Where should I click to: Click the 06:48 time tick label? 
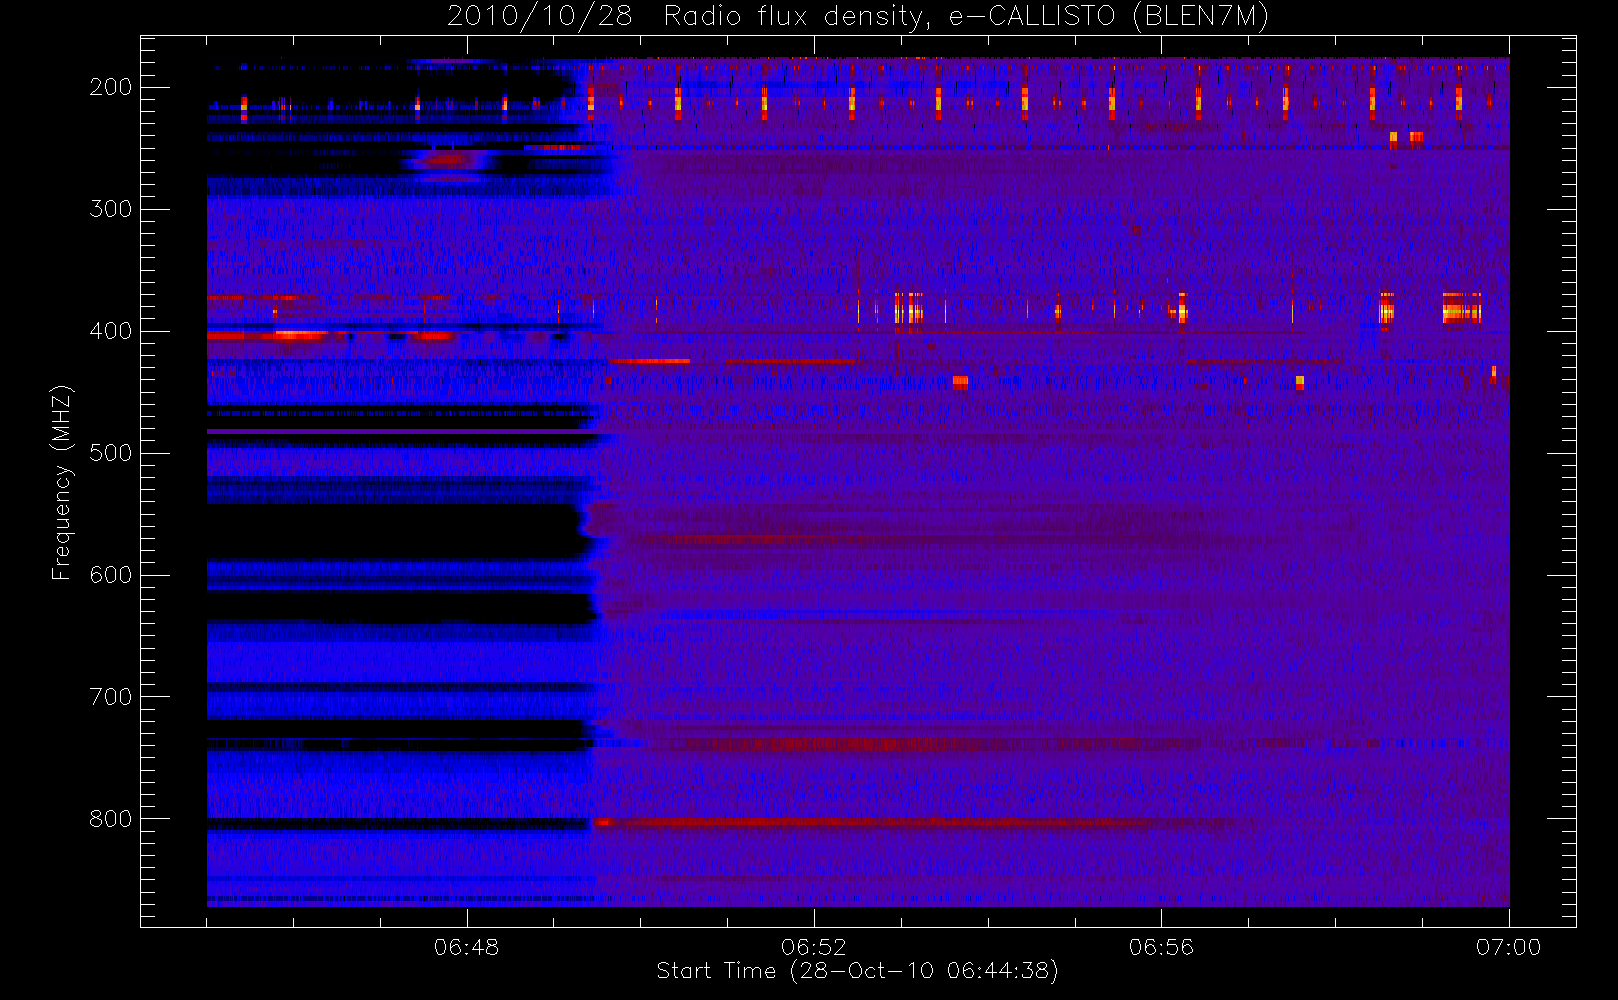[x=466, y=946]
